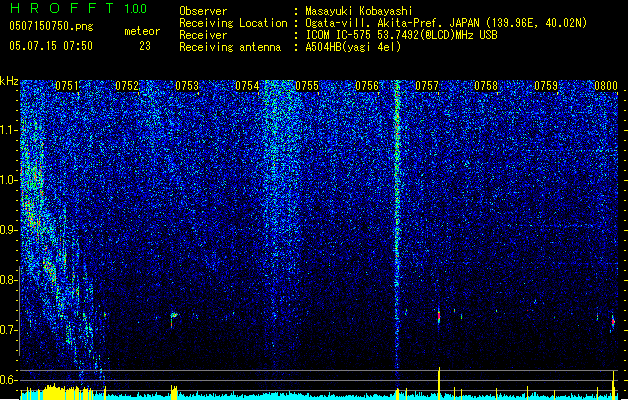Select the filename 0507150750.png
Viewport: 629px width, 400px height.
(51, 26)
